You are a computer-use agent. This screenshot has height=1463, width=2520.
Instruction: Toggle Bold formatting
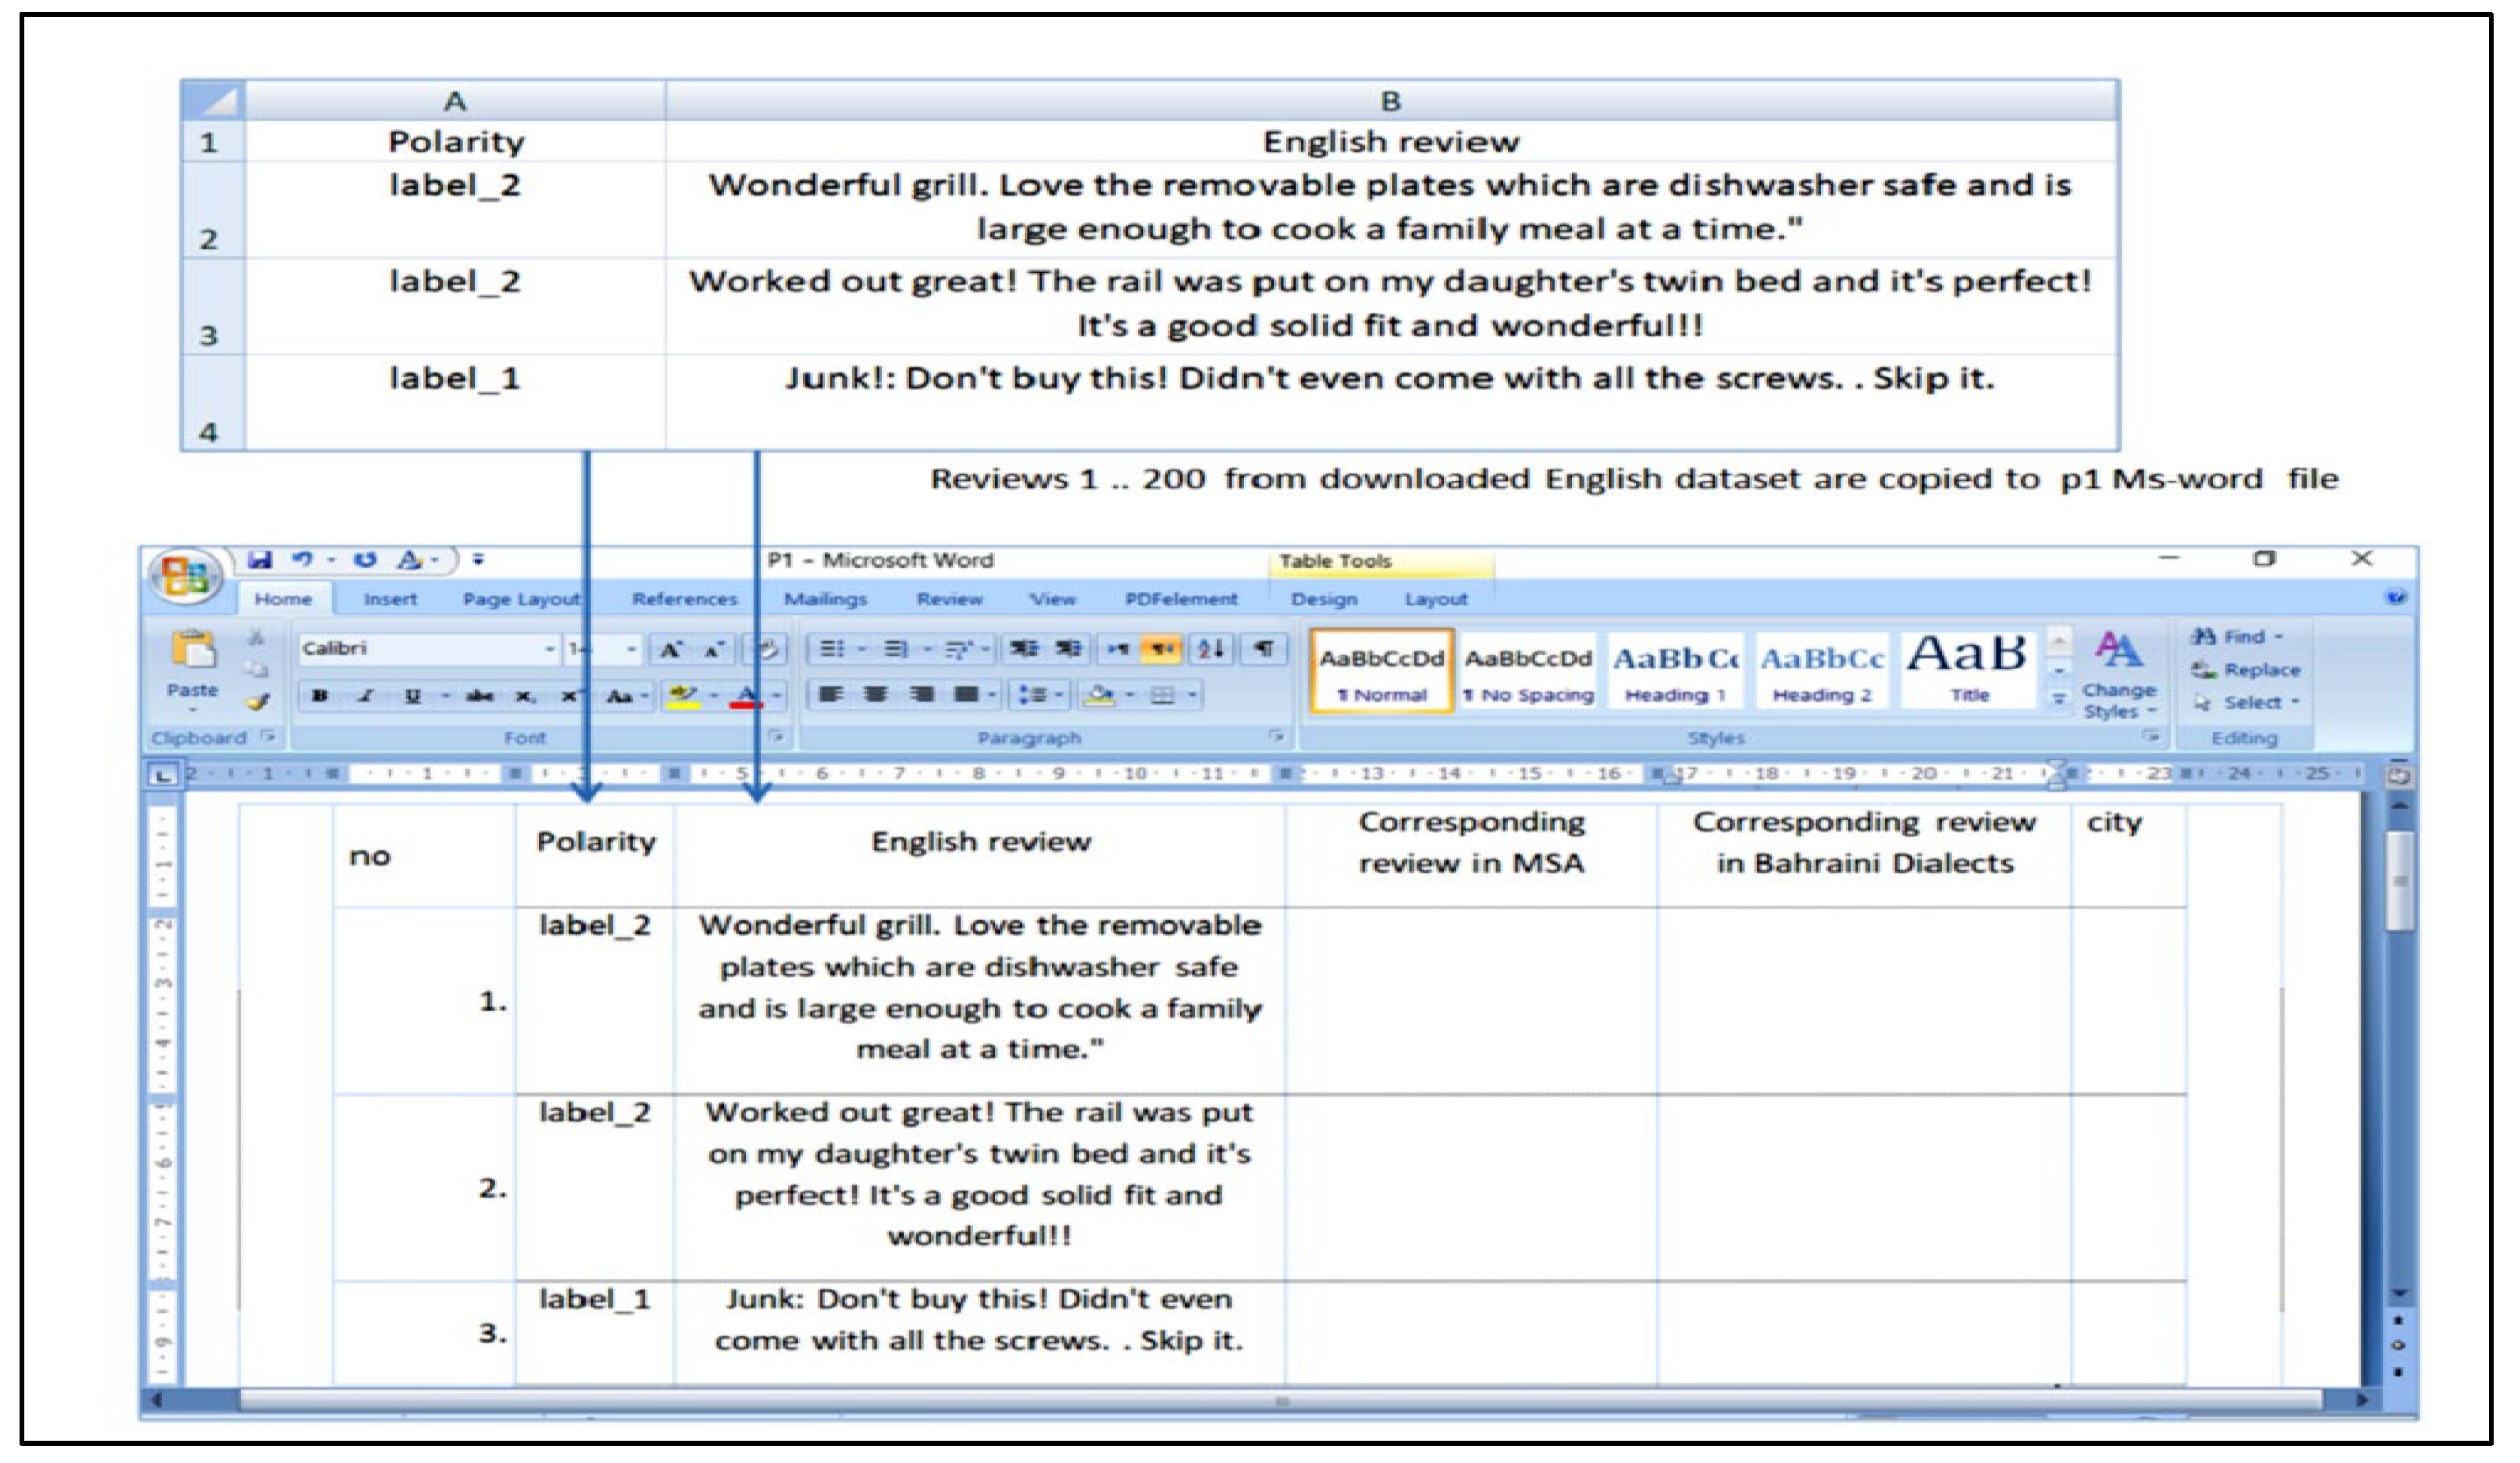[320, 695]
